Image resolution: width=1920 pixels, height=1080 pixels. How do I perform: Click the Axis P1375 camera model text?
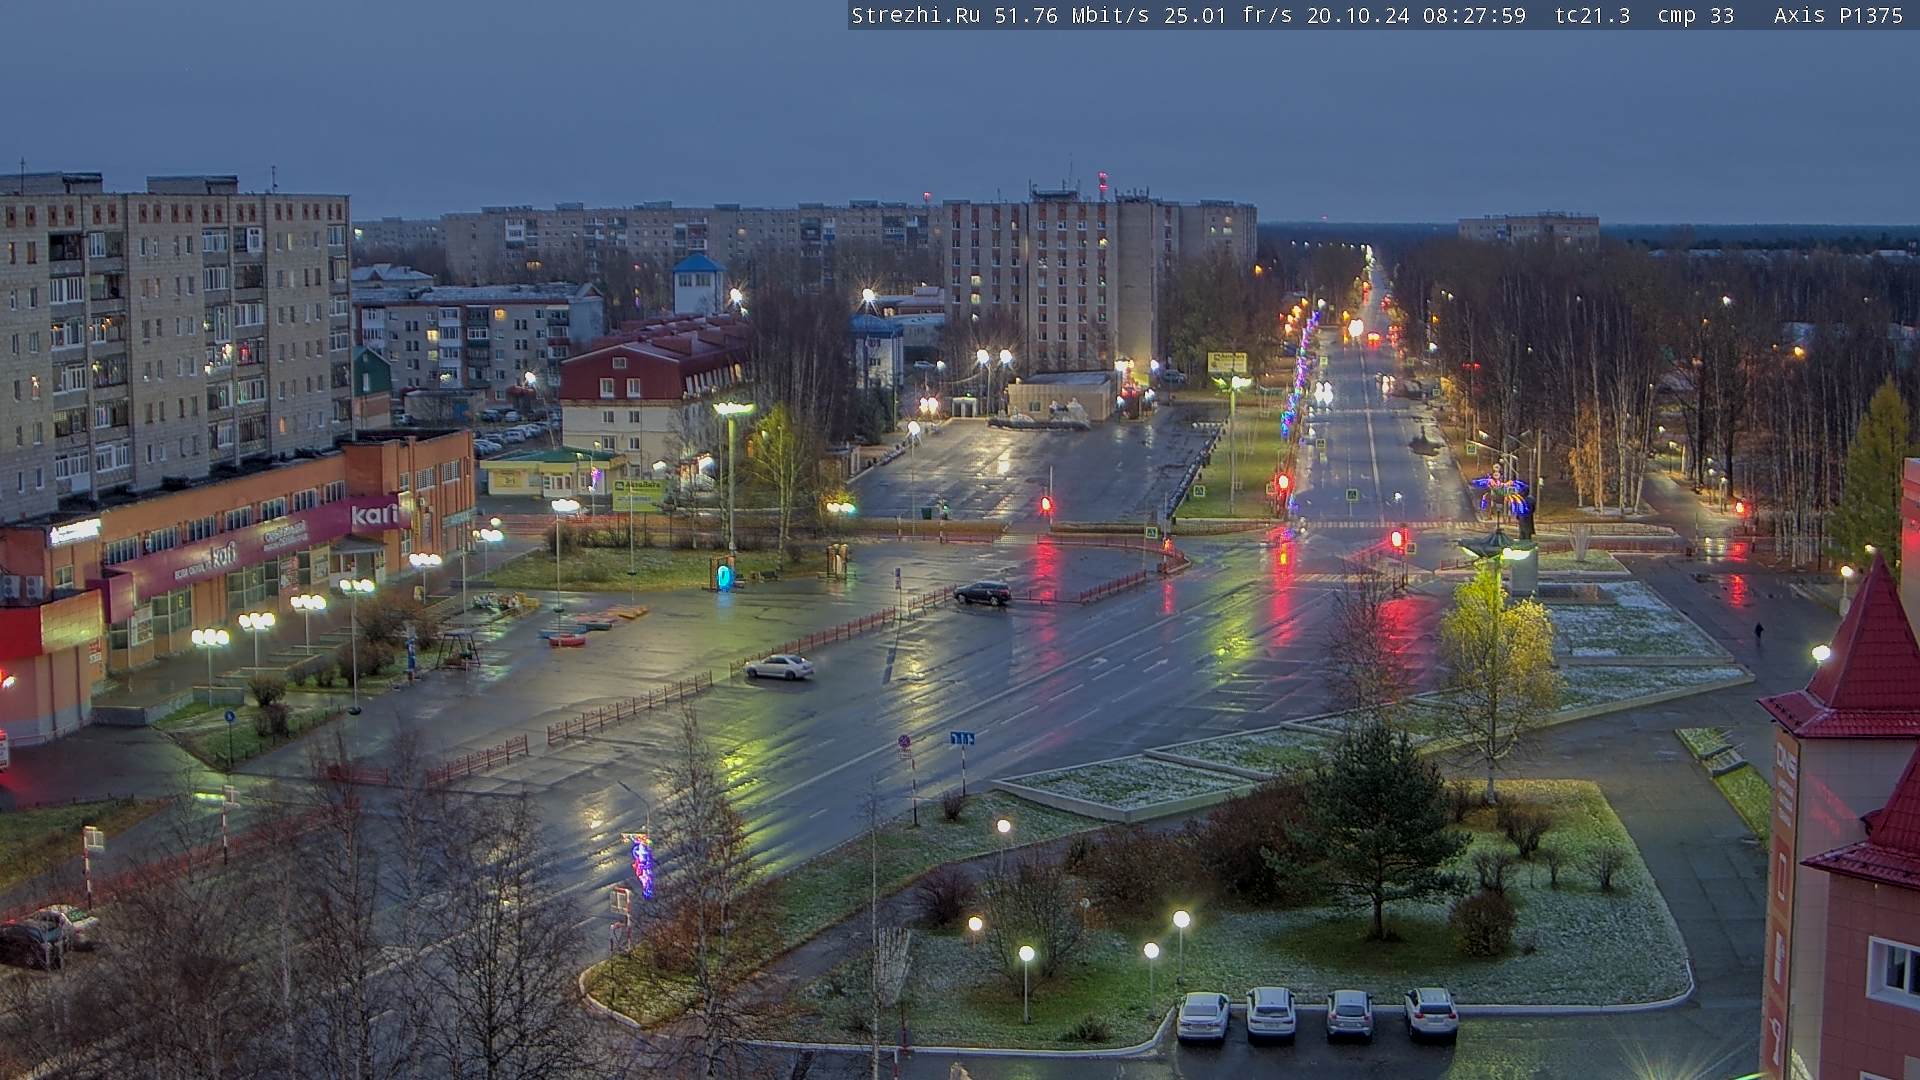(1838, 15)
